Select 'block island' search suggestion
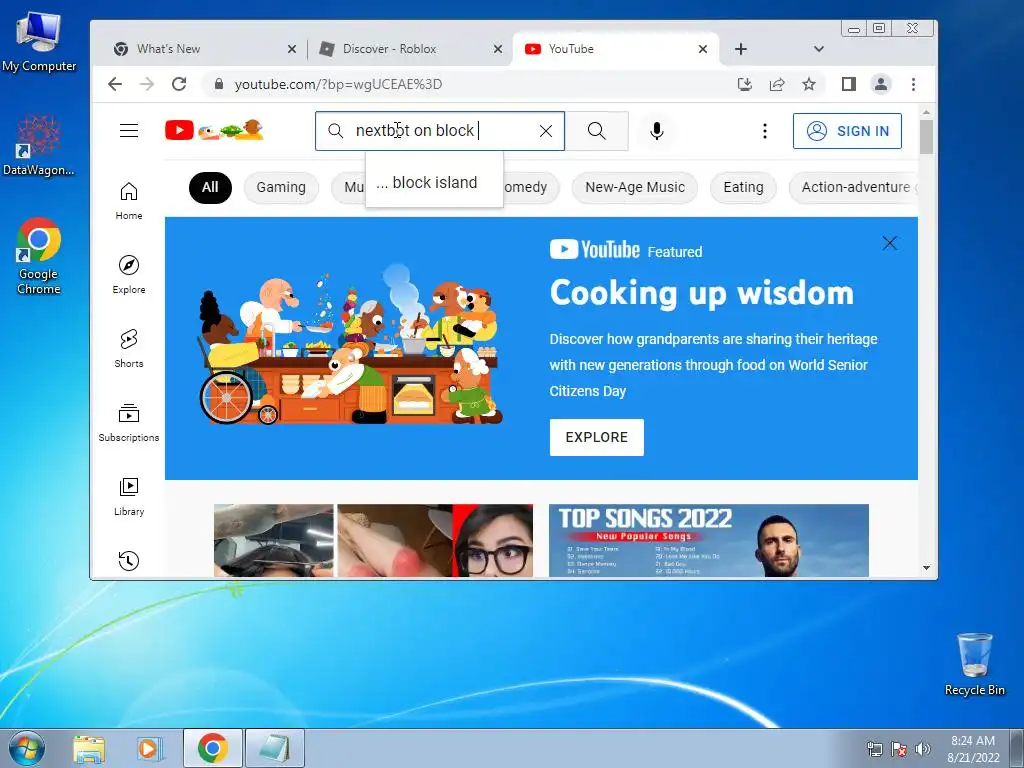 (x=434, y=183)
